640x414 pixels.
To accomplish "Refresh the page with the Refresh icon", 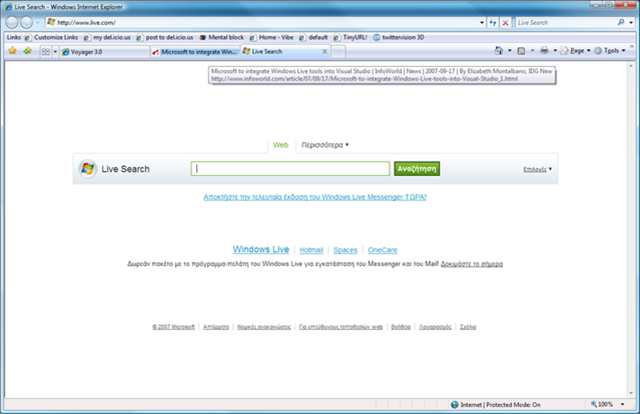I will [x=493, y=22].
